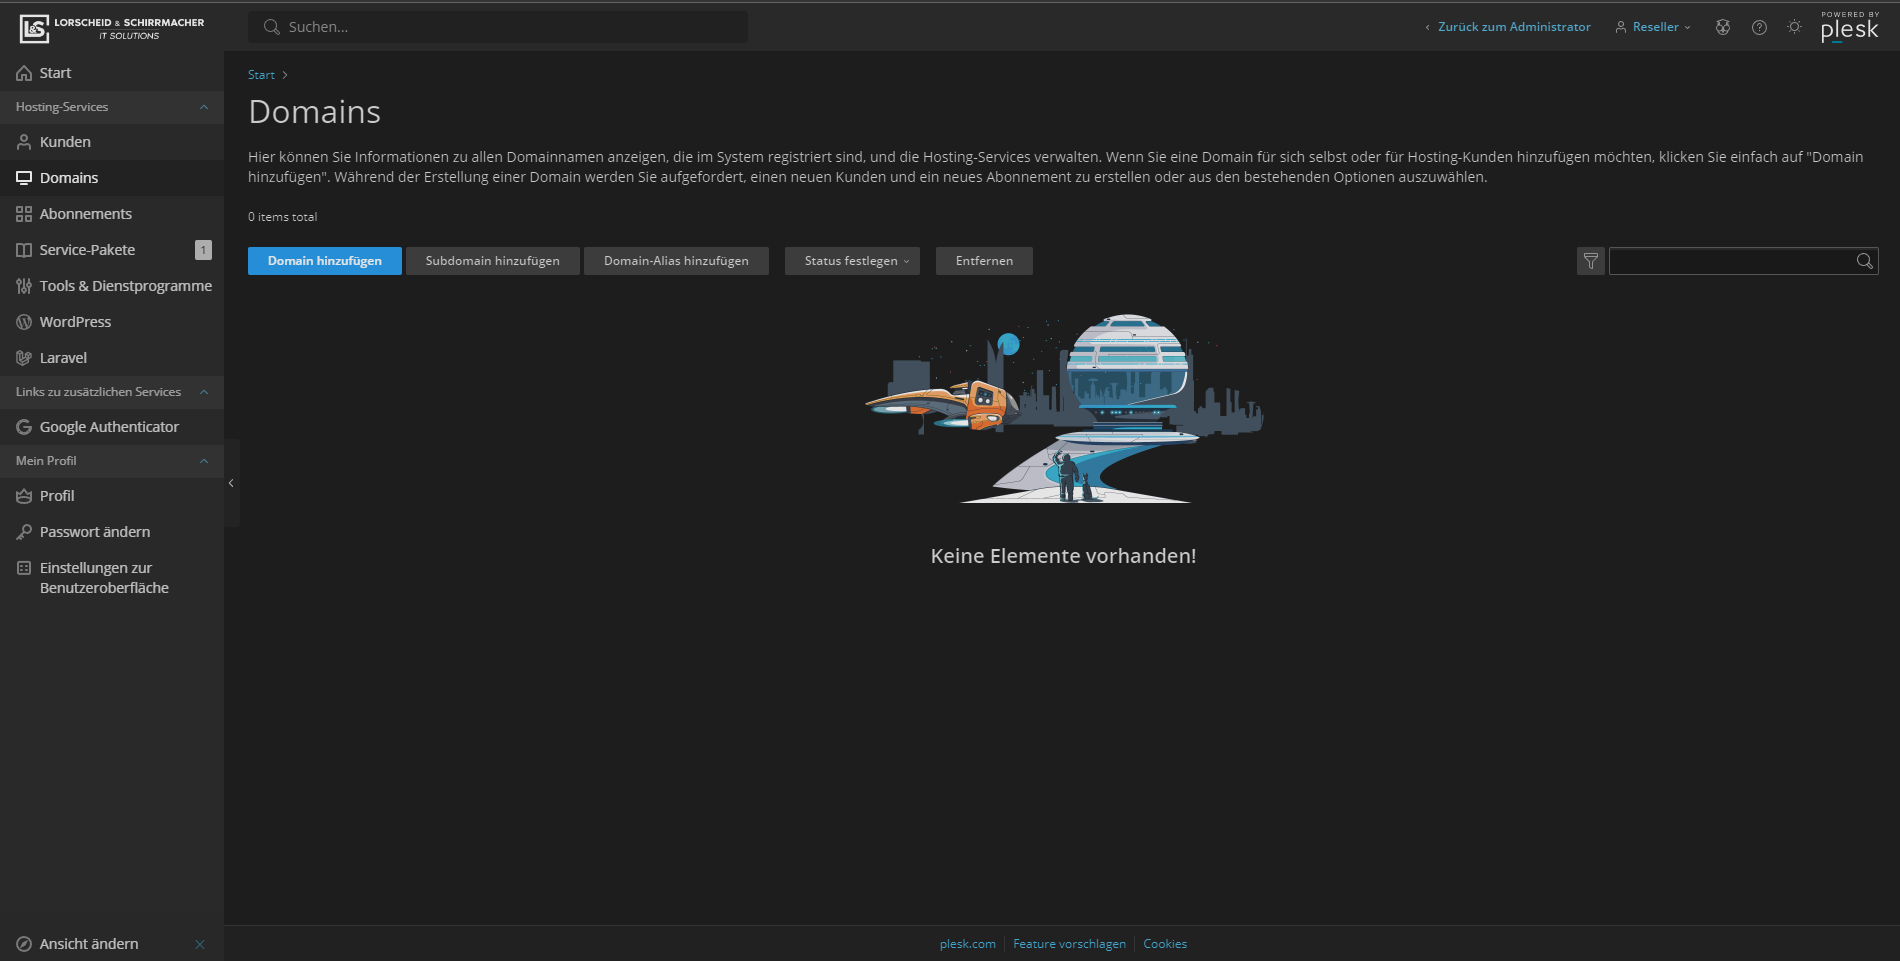Image resolution: width=1900 pixels, height=961 pixels.
Task: Open the Google Authenticator sidebar link
Action: [x=109, y=427]
